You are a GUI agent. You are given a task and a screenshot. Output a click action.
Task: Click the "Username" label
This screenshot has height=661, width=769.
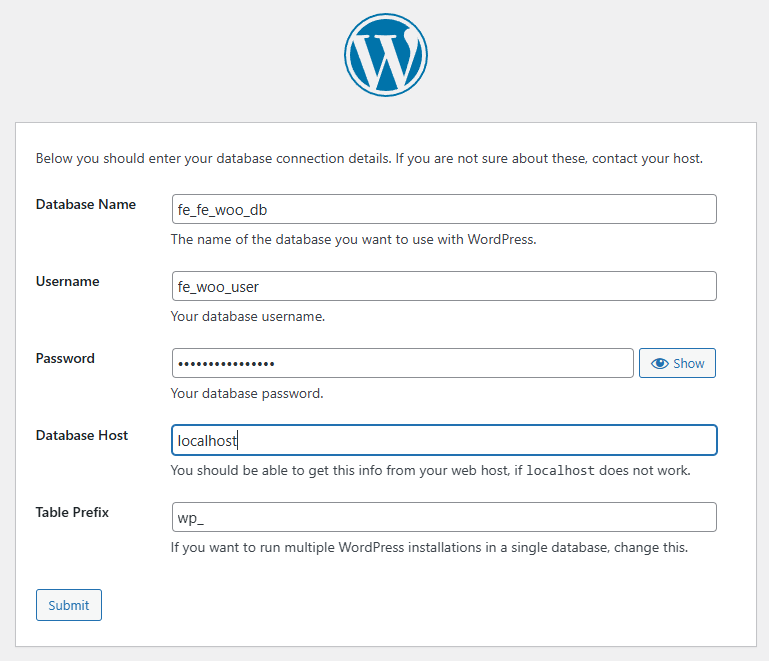tap(67, 281)
